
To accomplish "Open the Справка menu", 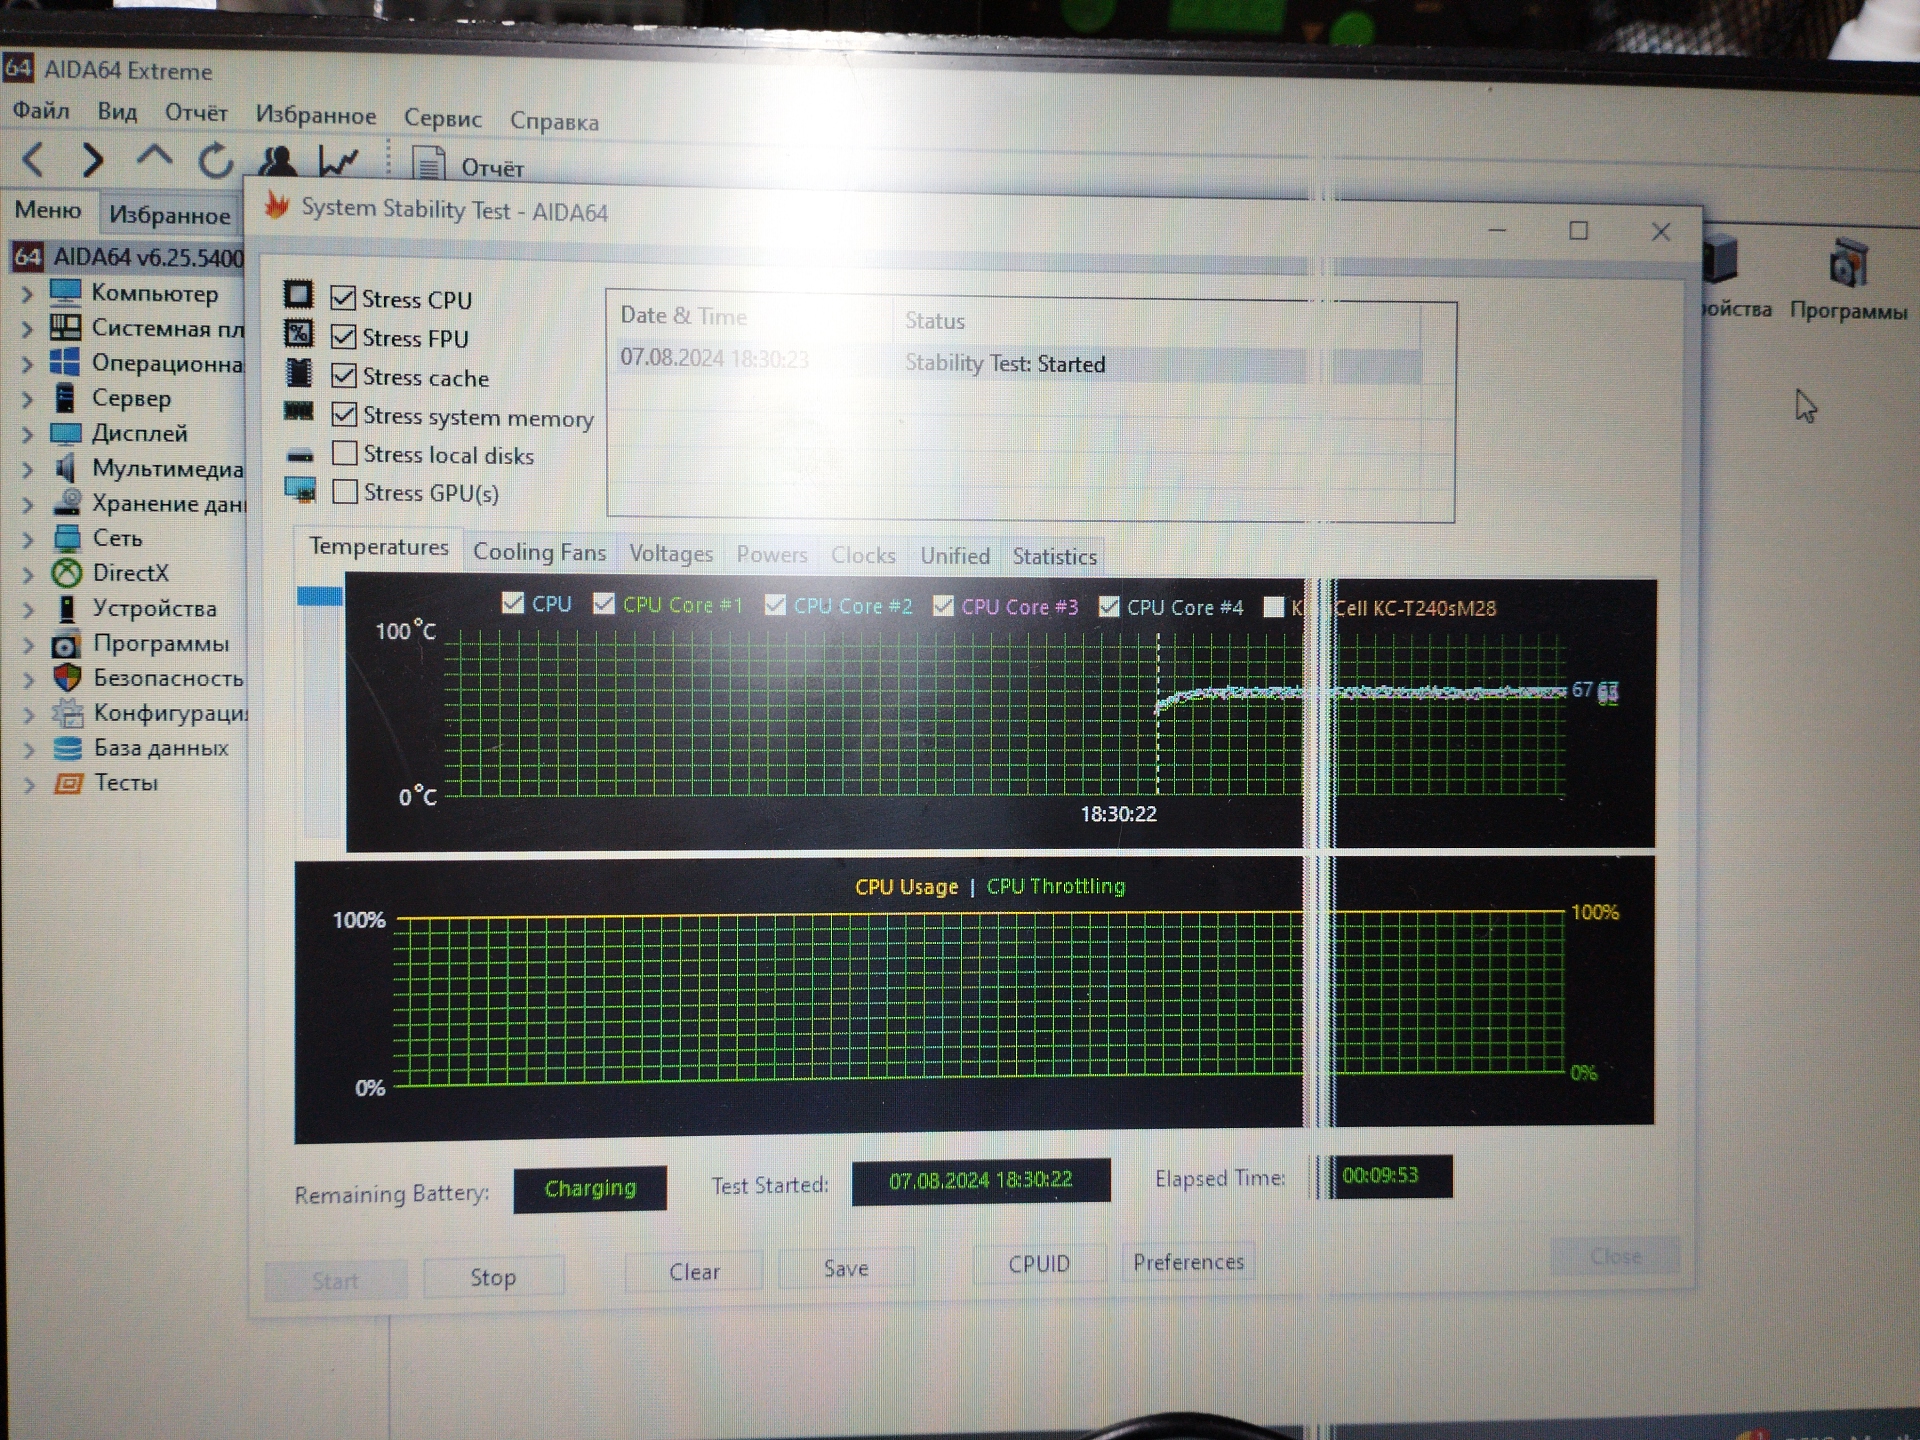I will coord(554,121).
